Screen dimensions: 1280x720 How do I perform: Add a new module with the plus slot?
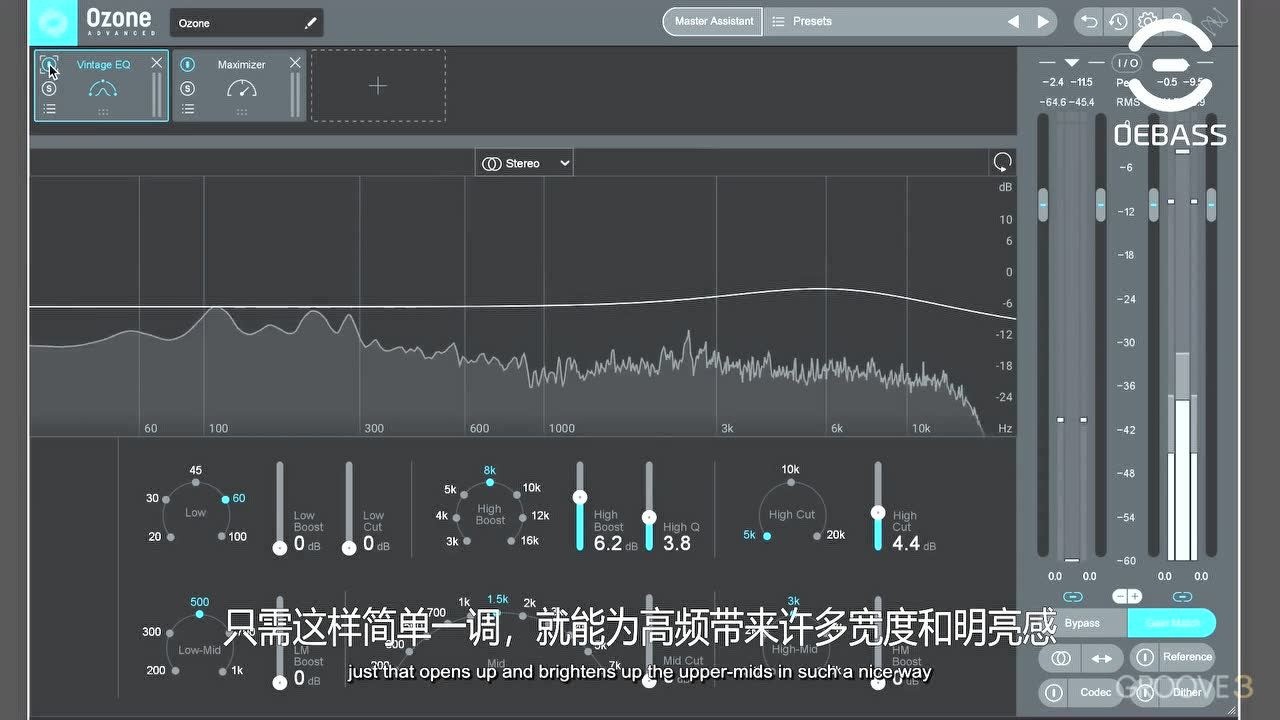pyautogui.click(x=378, y=86)
